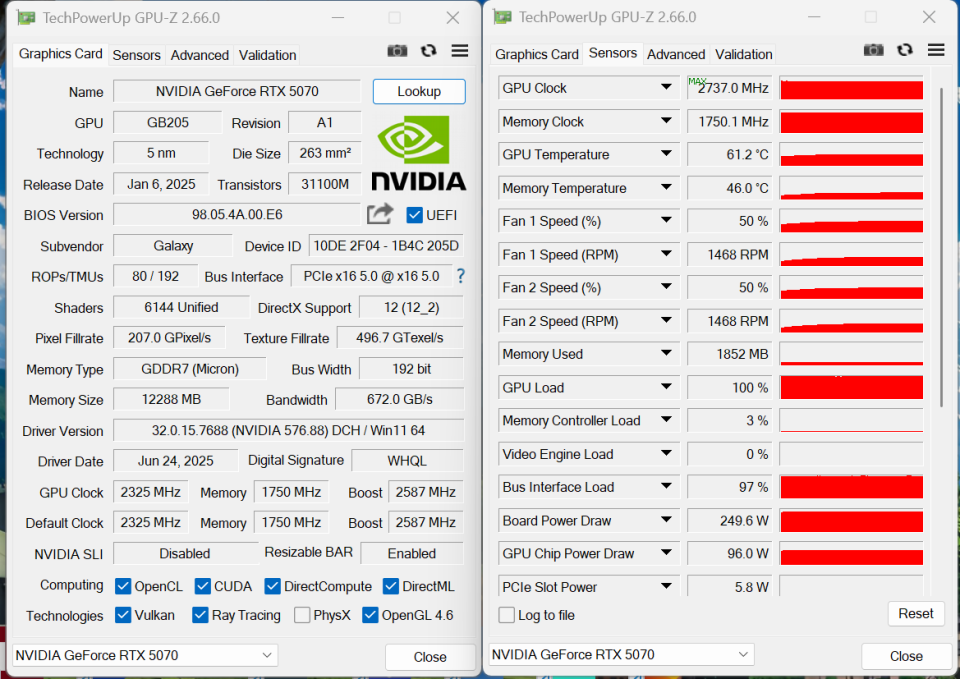Viewport: 960px width, 679px height.
Task: Open PCIe Slot Power dropdown
Action: (666, 587)
